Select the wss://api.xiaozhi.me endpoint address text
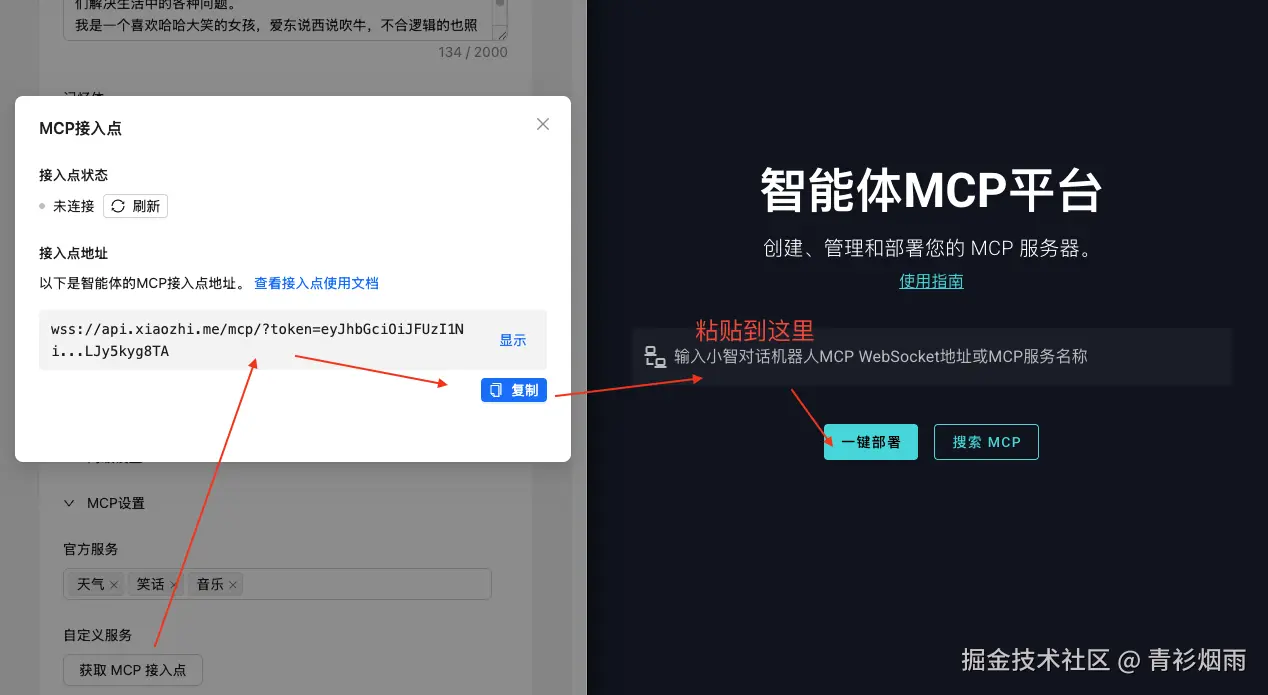The image size is (1268, 695). 257,340
